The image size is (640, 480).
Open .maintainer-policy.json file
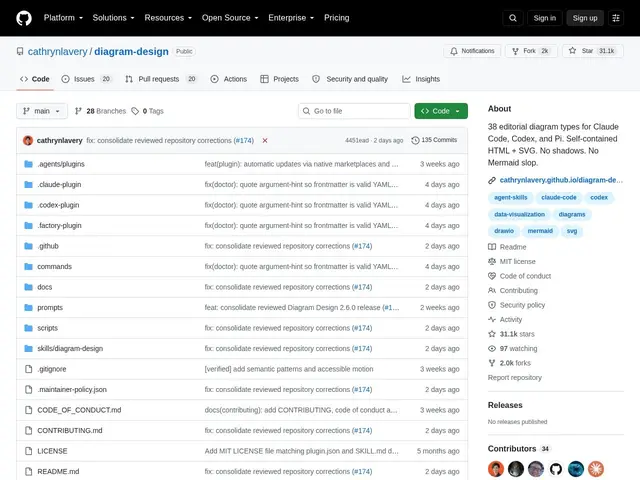72,389
